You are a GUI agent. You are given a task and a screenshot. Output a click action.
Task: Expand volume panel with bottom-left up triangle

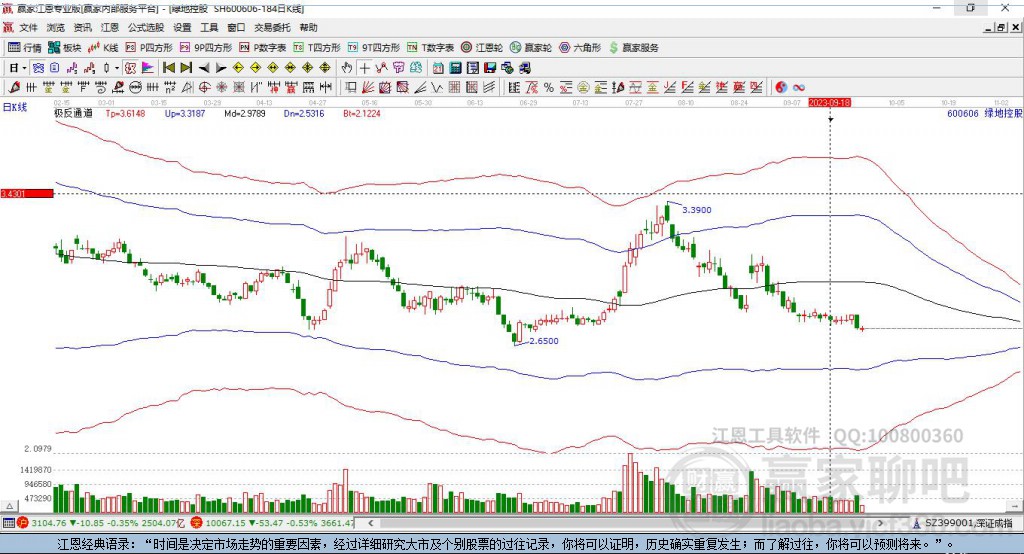click(x=9, y=506)
